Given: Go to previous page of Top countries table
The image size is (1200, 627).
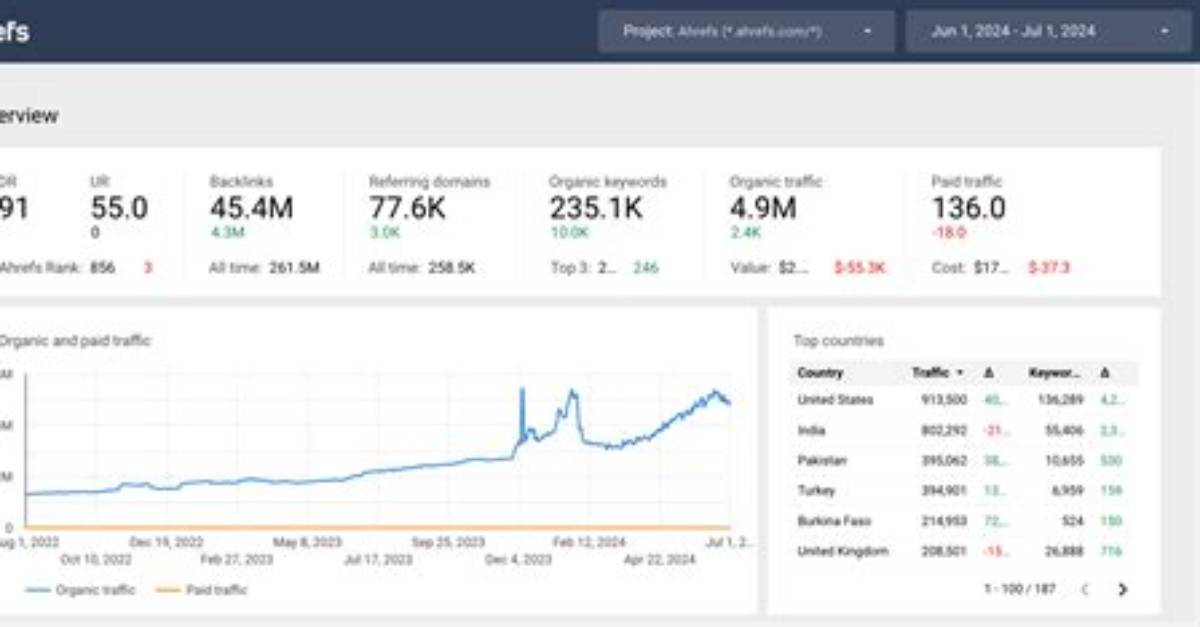Looking at the screenshot, I should click(1085, 590).
